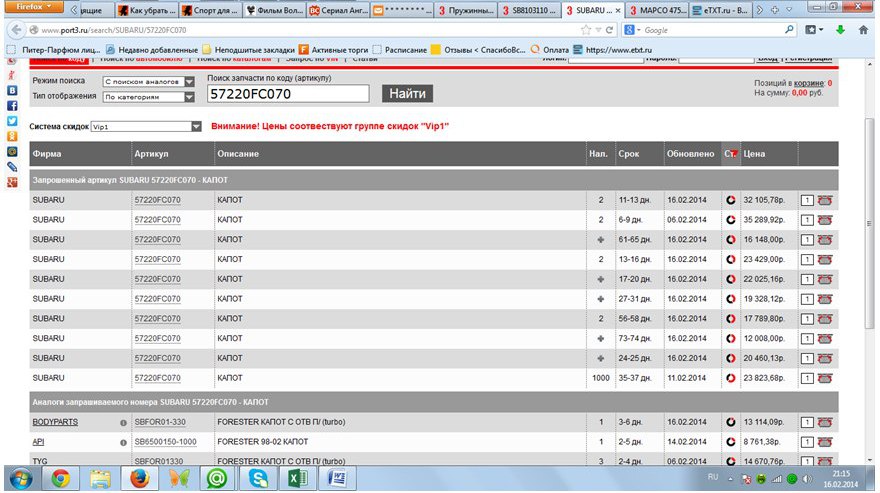
Task: Click volume icon in system tray
Action: pyautogui.click(x=807, y=479)
